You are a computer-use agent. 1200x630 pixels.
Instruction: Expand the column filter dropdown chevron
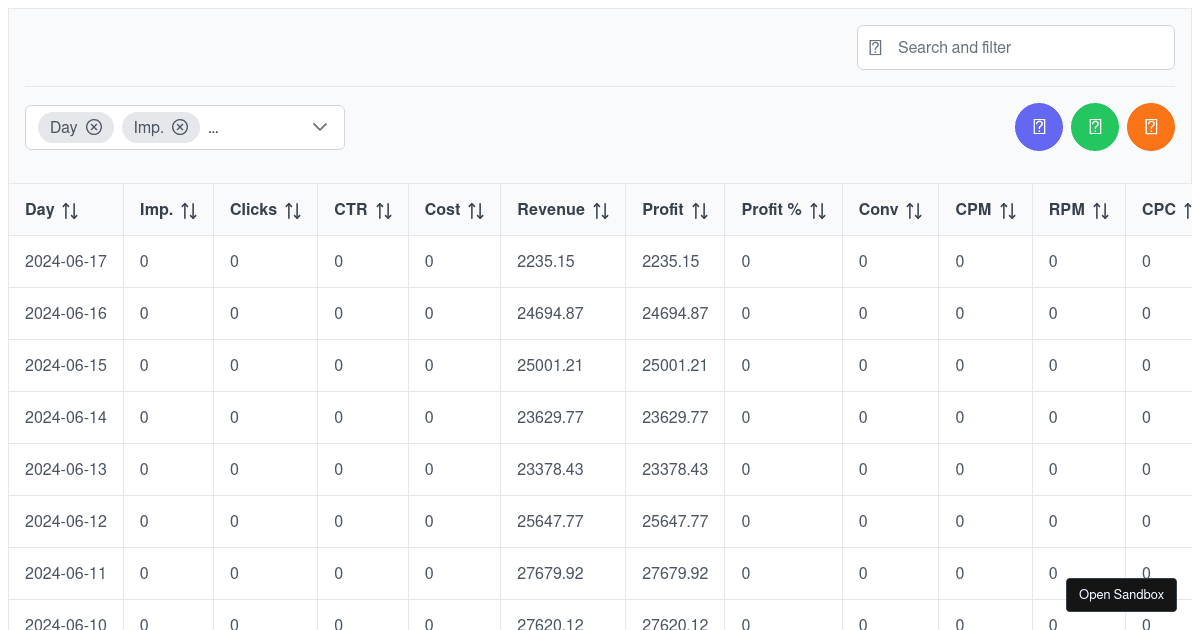[319, 127]
